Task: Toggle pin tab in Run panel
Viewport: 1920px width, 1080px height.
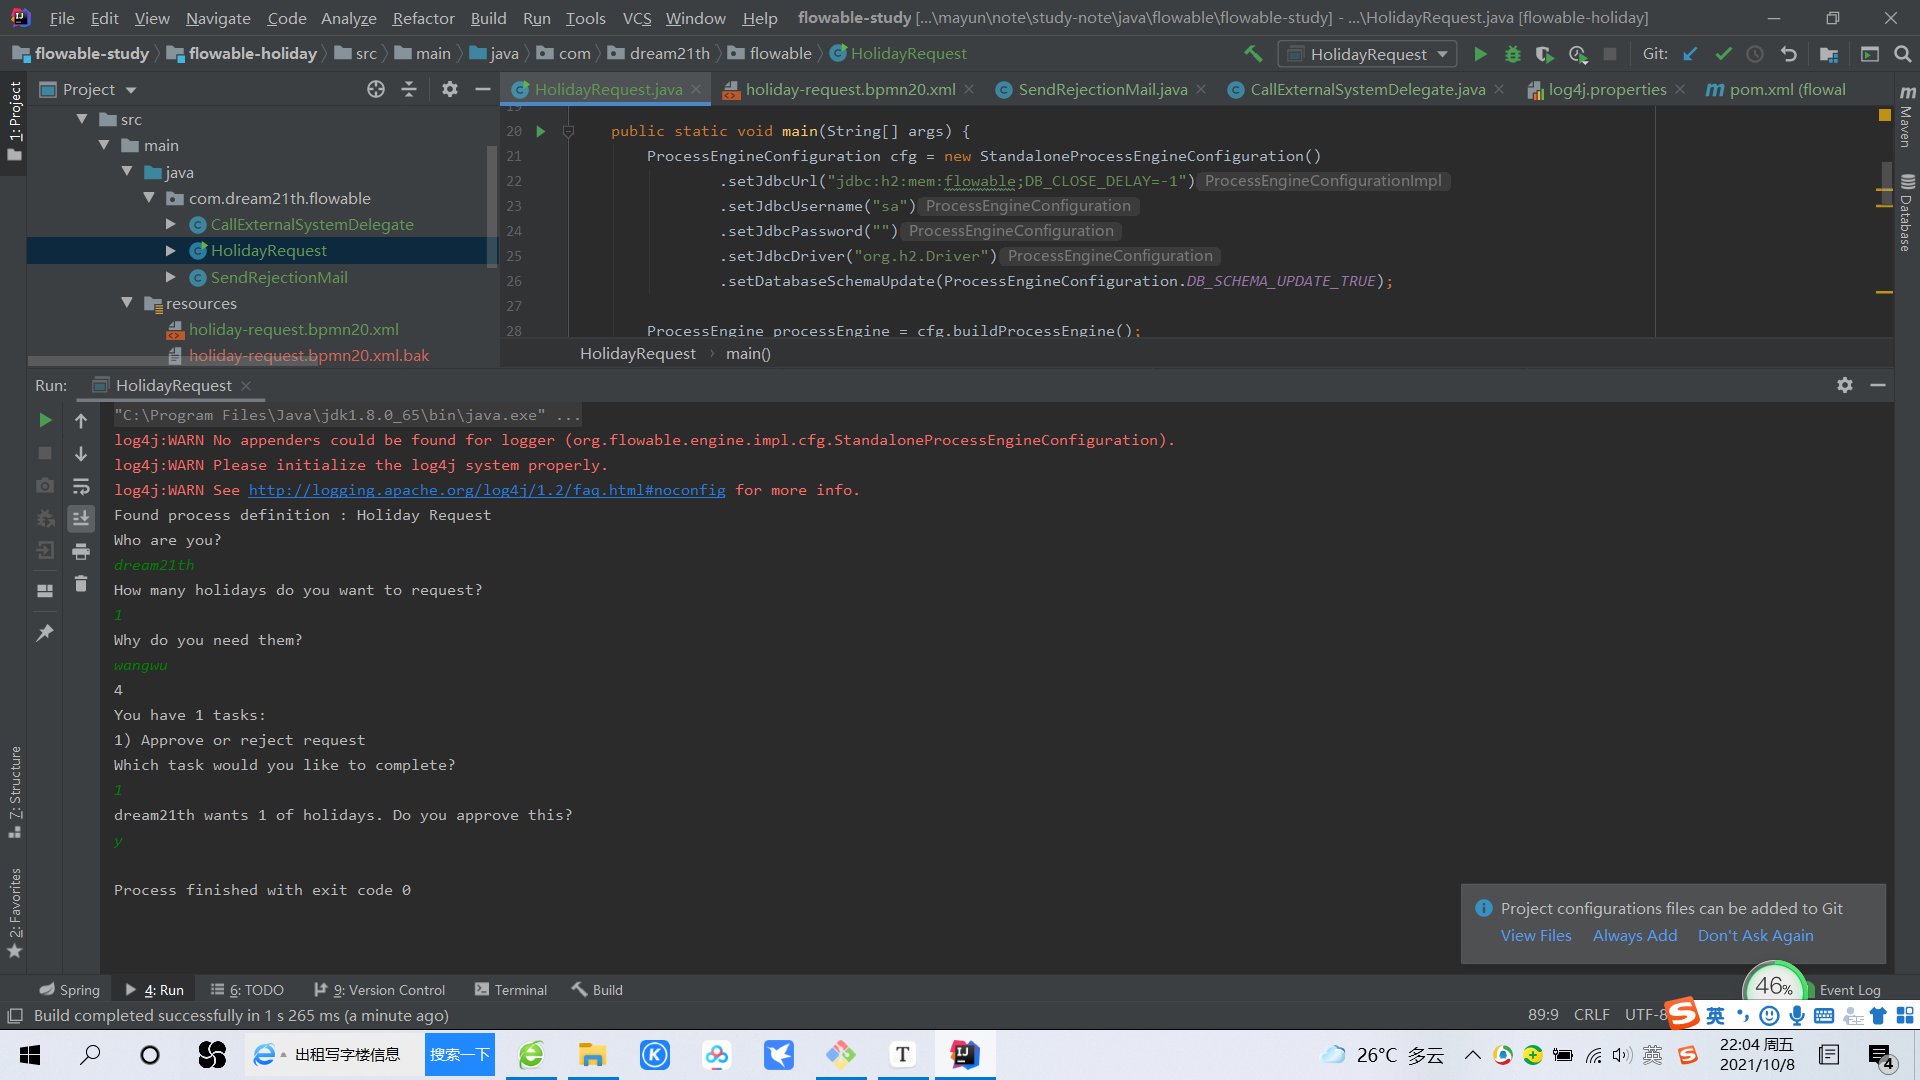Action: [45, 633]
